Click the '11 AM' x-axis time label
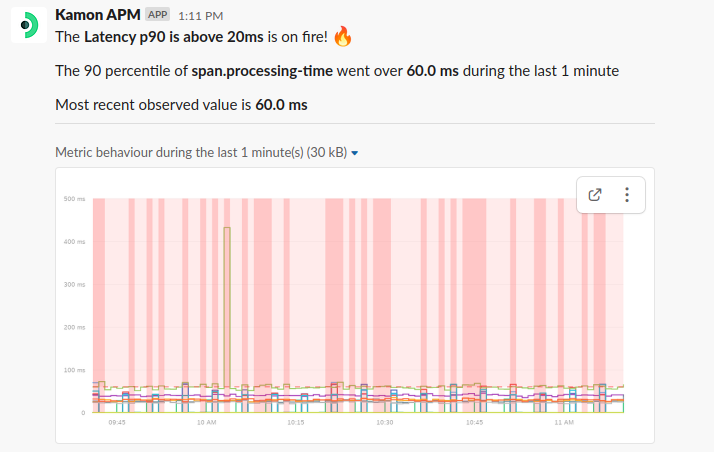Screen dimensions: 714x453 564,423
